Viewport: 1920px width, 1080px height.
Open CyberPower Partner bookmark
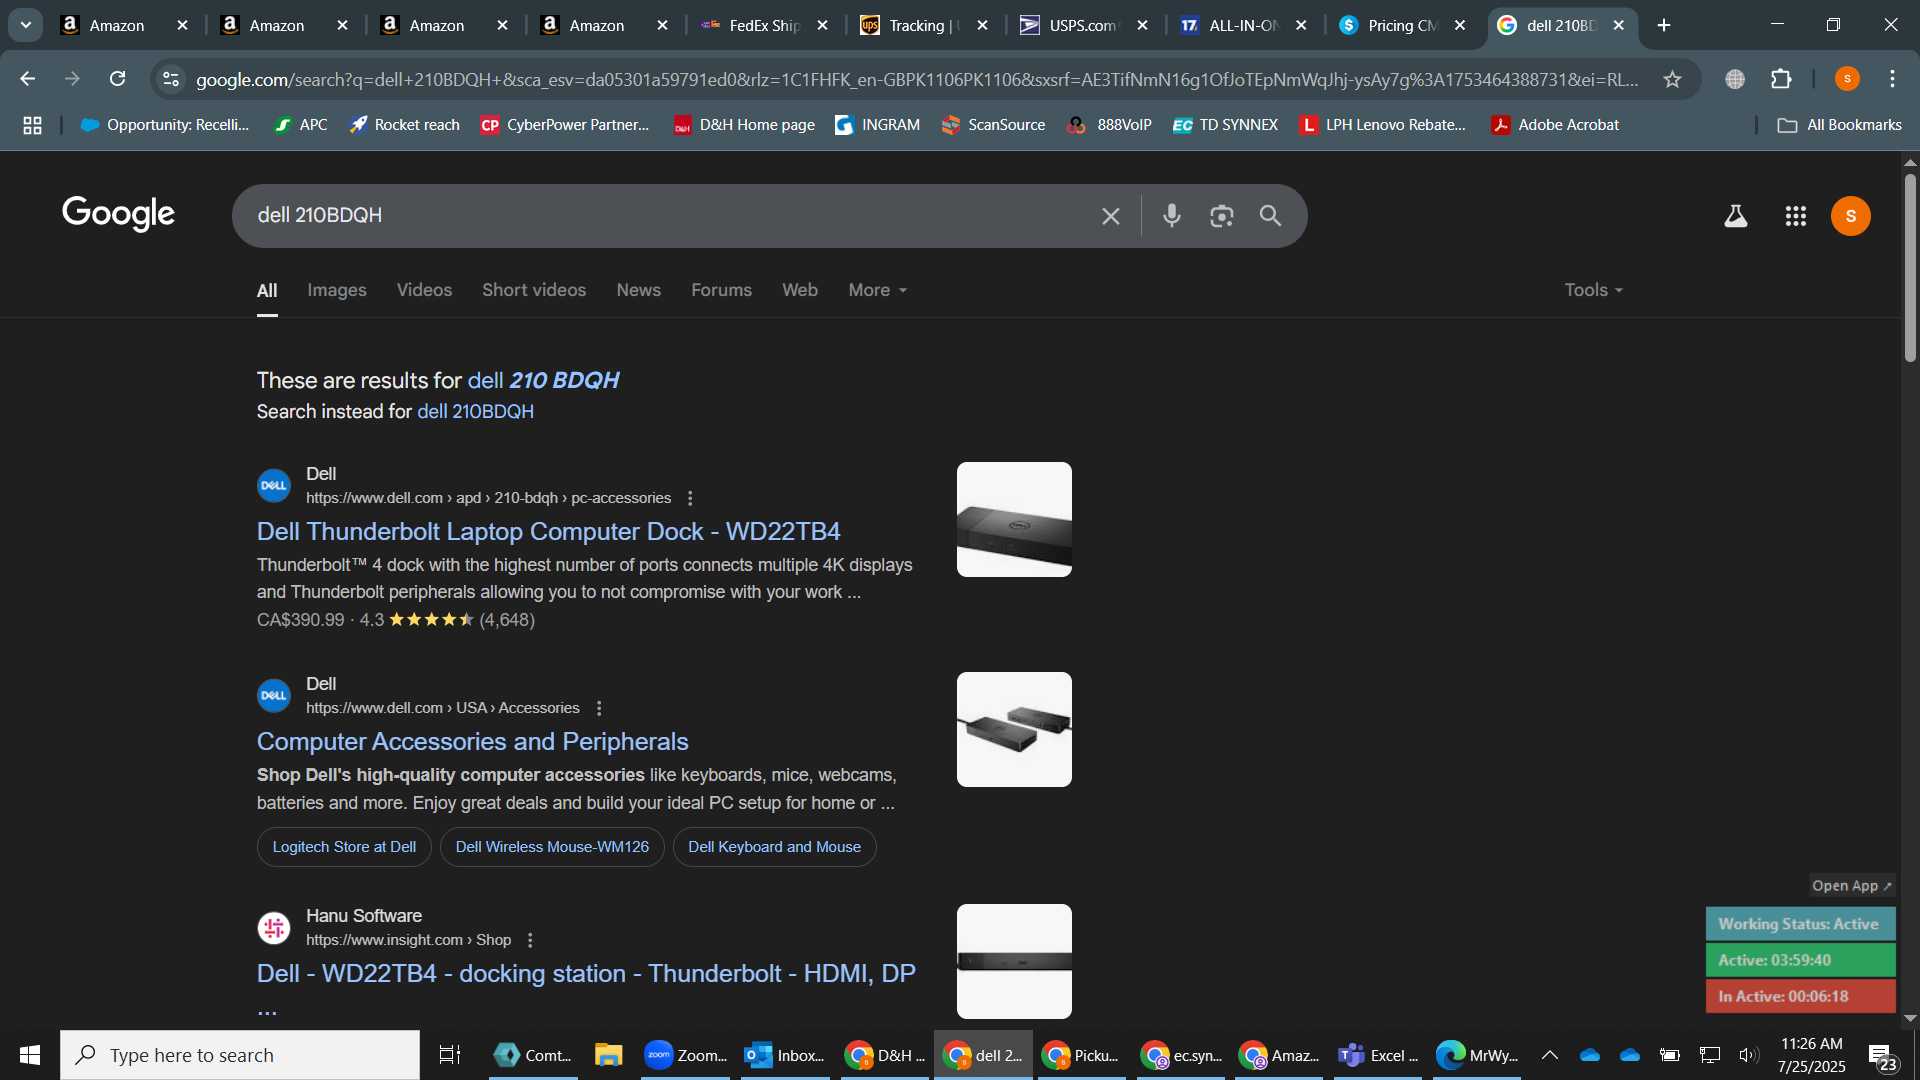tap(564, 125)
